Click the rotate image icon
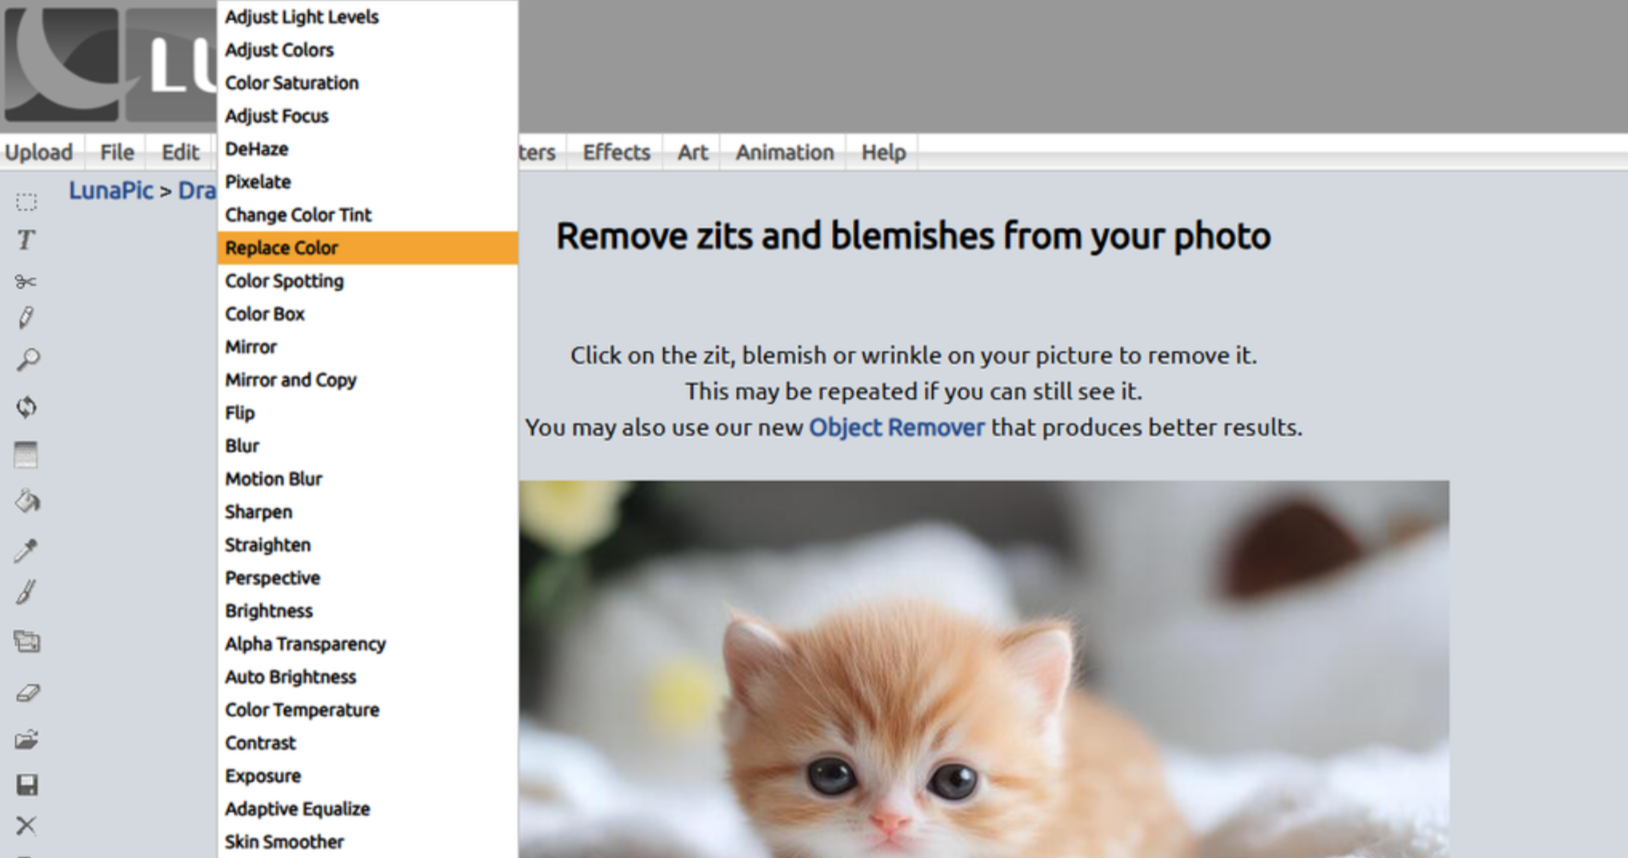1628x858 pixels. (x=27, y=407)
